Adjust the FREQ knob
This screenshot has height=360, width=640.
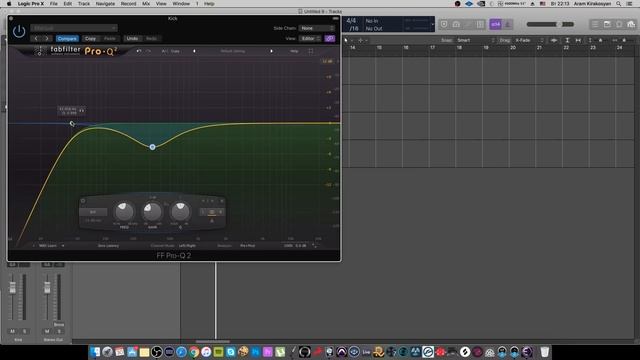click(x=124, y=211)
